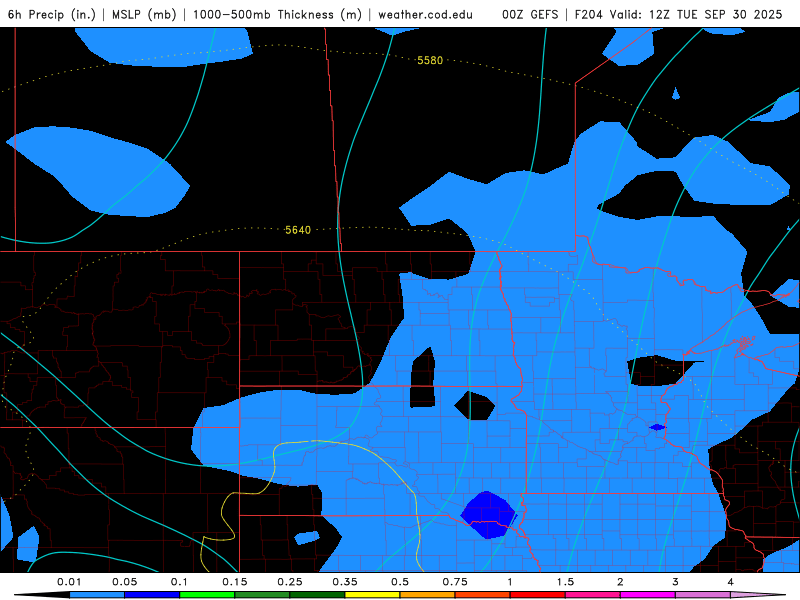Click the legend value 4

731,582
